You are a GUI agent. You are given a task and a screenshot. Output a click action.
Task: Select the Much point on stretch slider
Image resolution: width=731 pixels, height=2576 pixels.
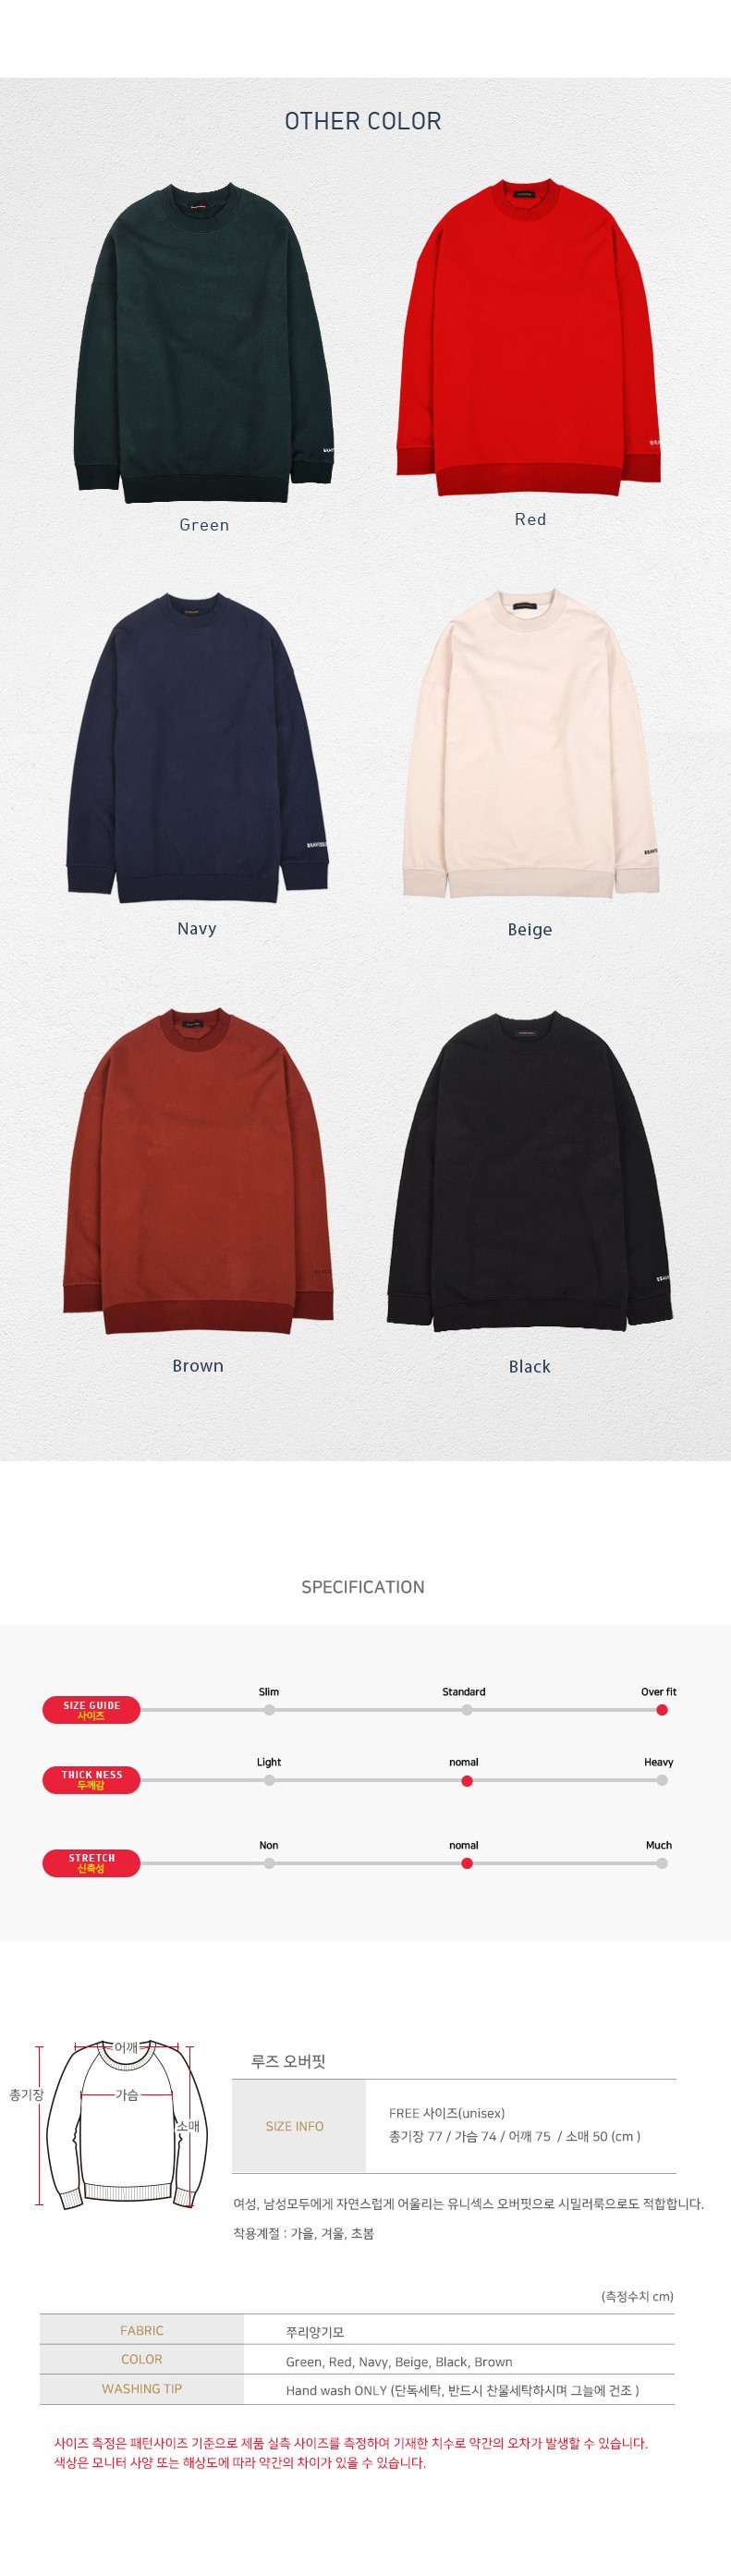[x=662, y=1863]
